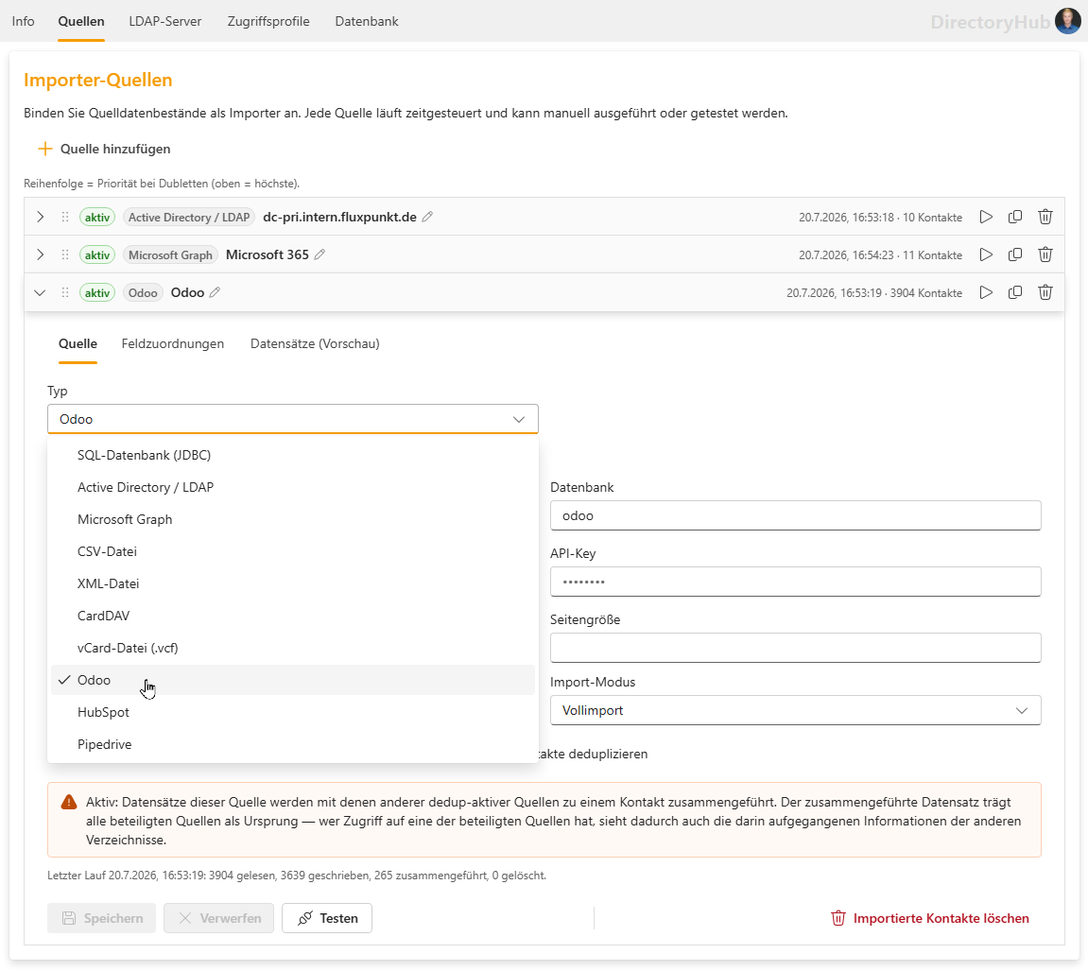Edit the Microsoft 365 name pencil icon
The image size is (1088, 975).
(x=319, y=255)
